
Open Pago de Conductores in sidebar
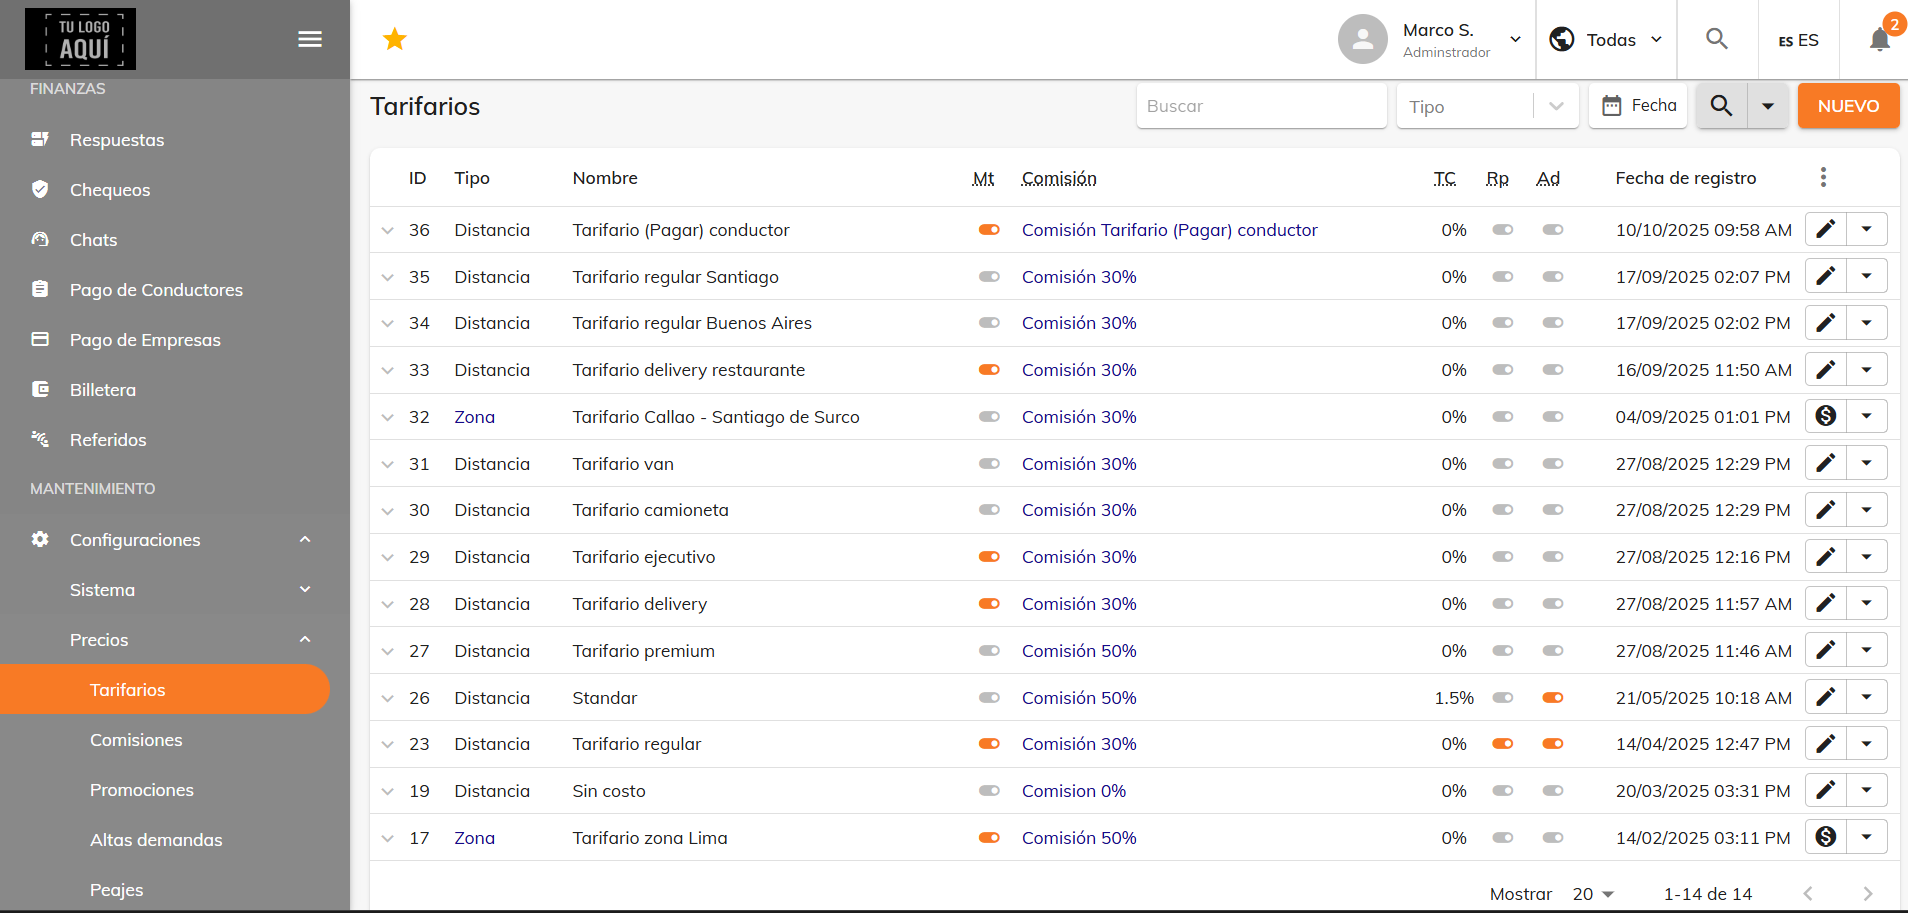[156, 290]
